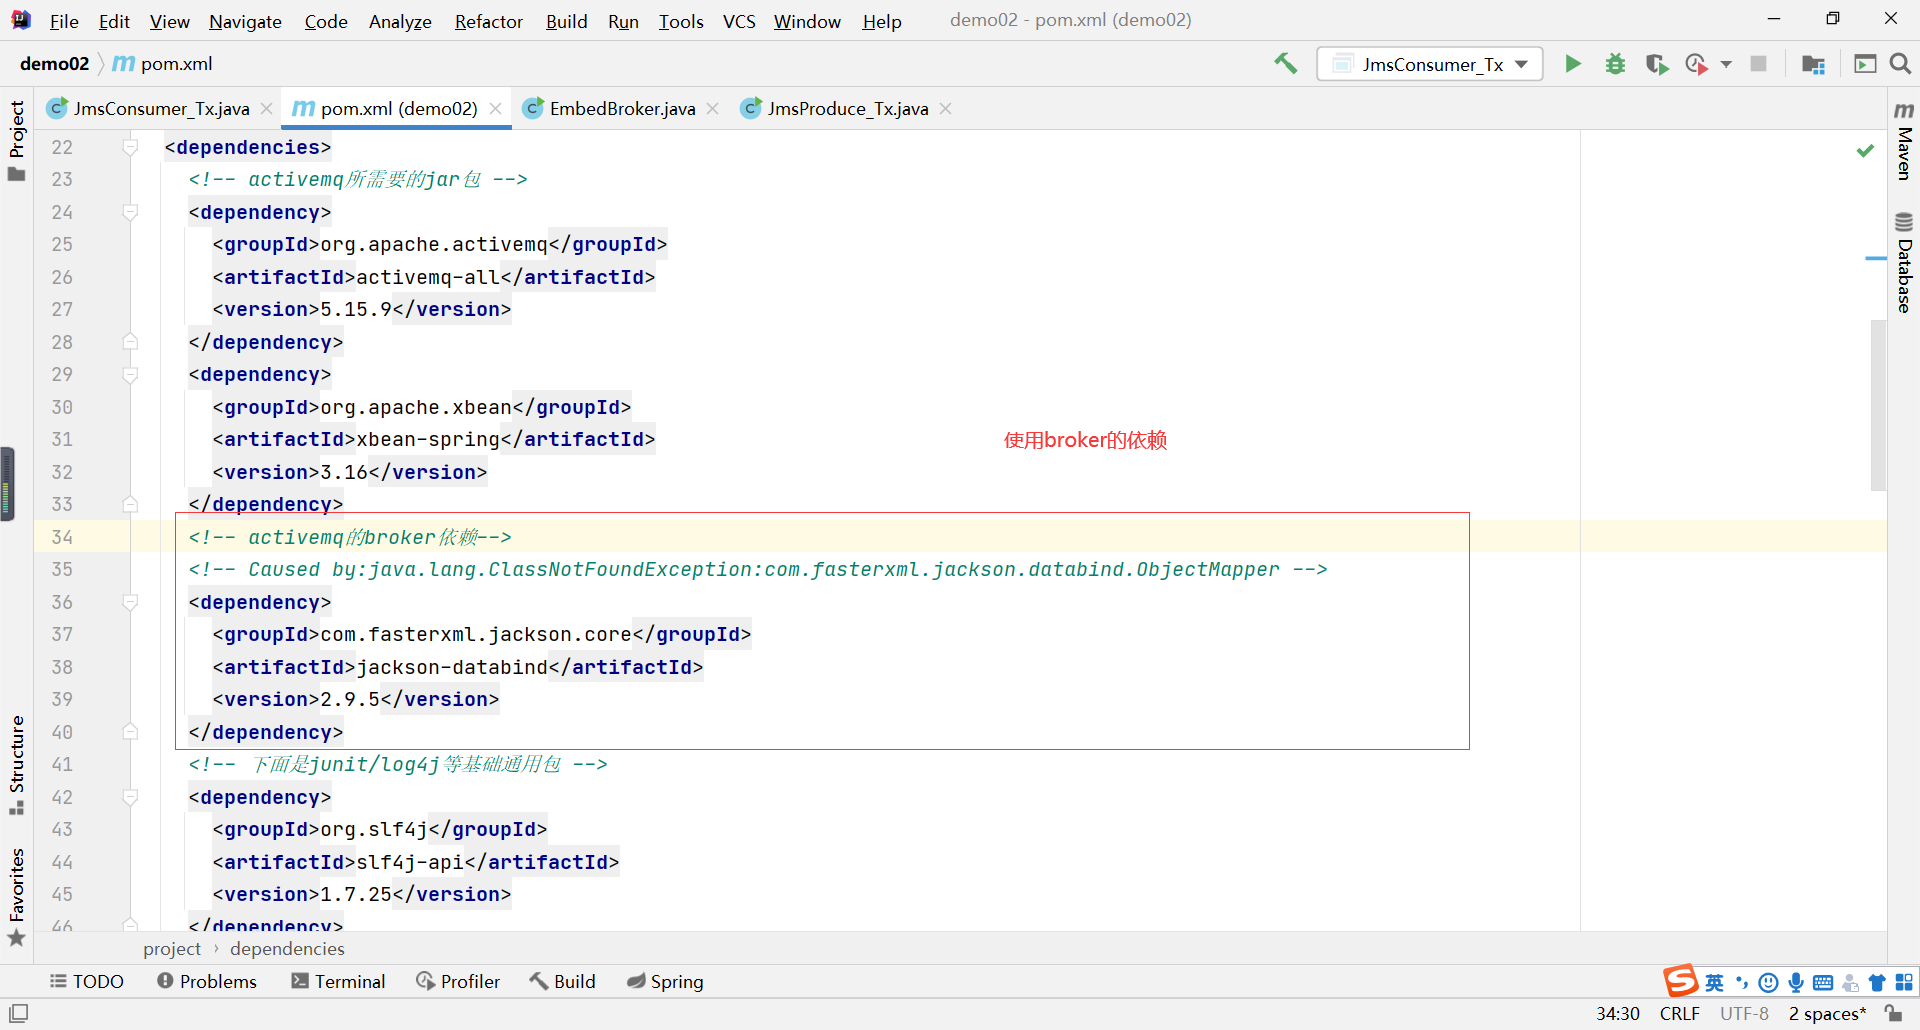The image size is (1920, 1030).
Task: Switch to JmsProduce_Tx.java tab
Action: tap(847, 108)
